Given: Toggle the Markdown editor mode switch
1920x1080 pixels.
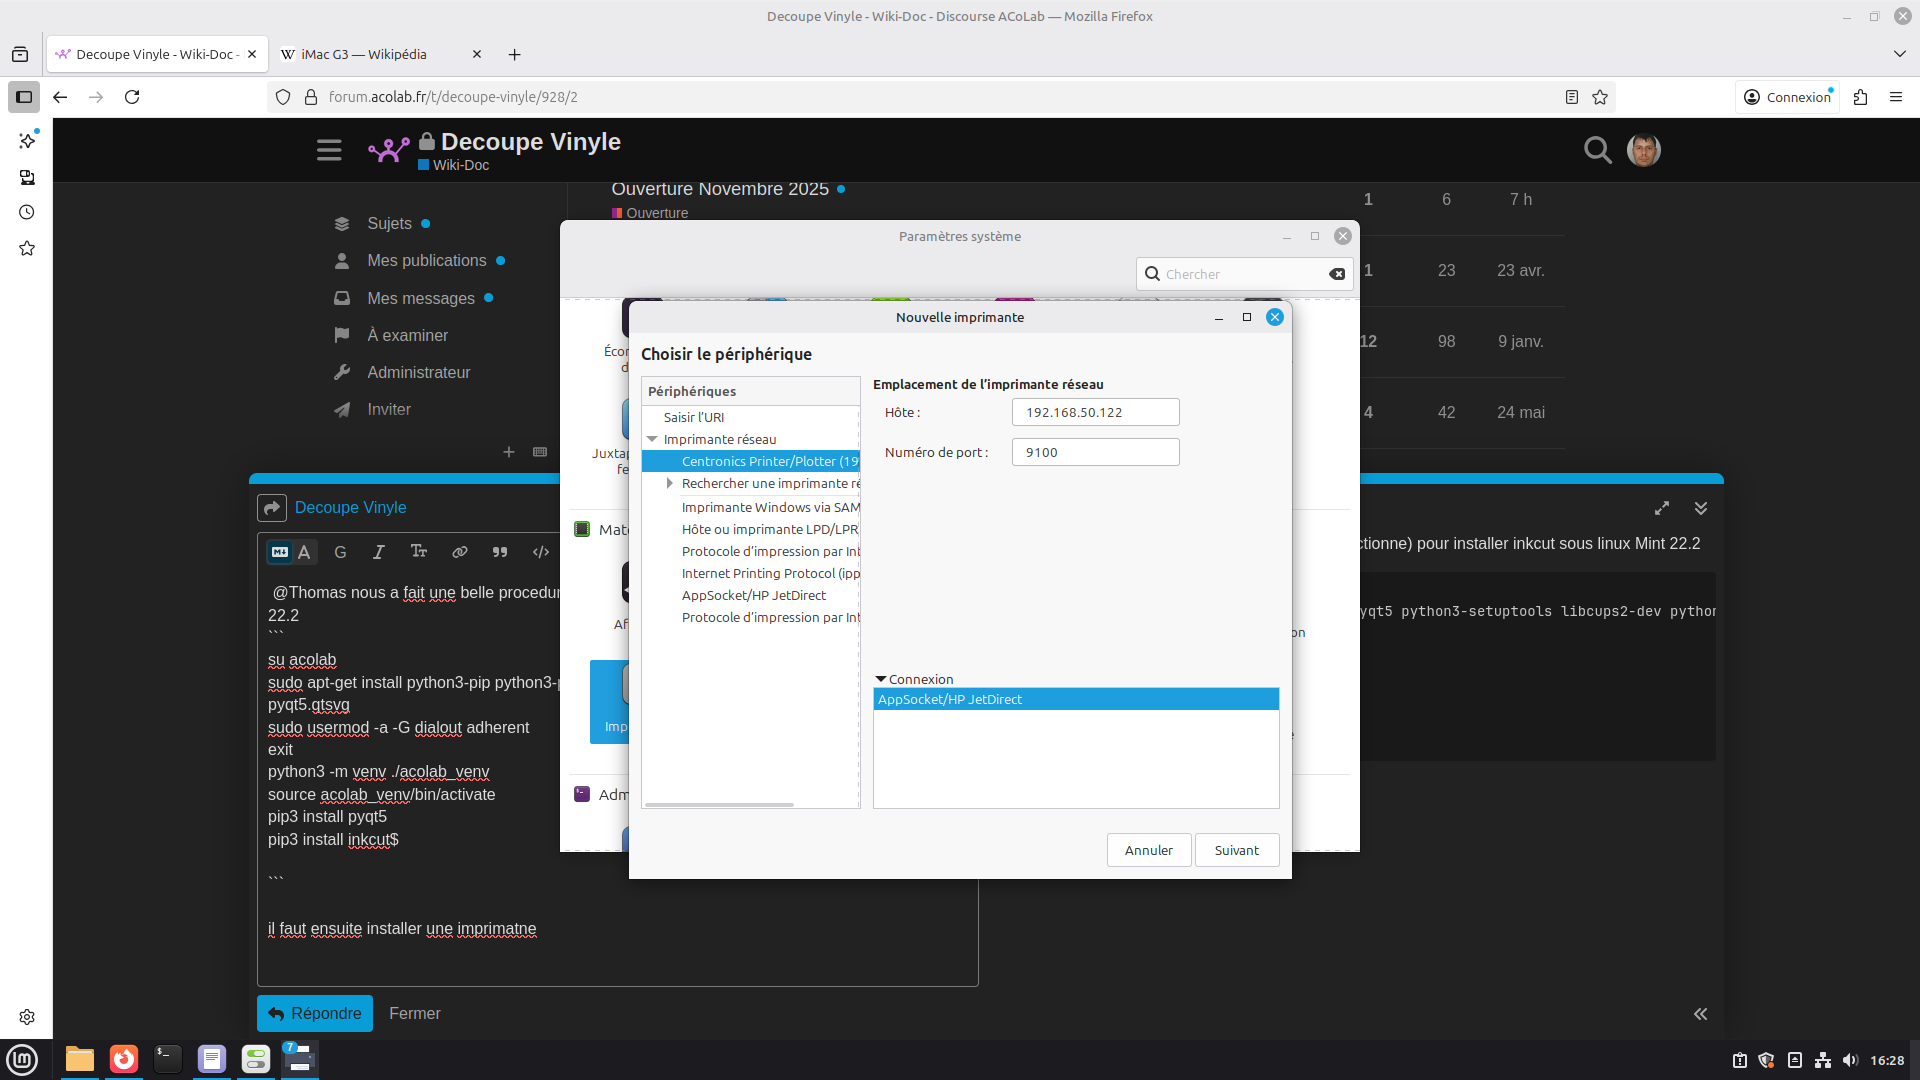Looking at the screenshot, I should [280, 552].
